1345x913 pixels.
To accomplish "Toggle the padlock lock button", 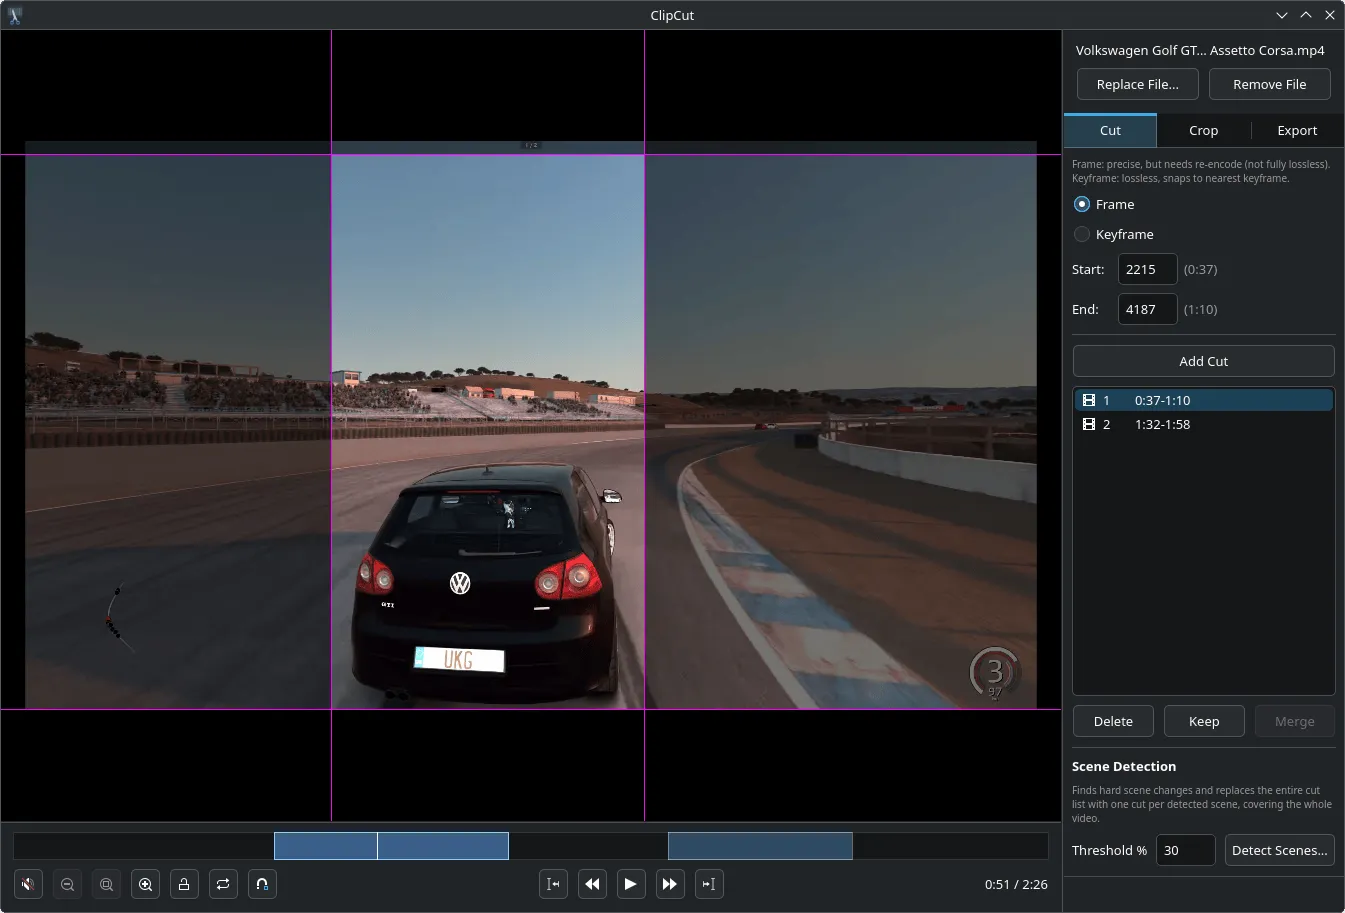I will 184,884.
